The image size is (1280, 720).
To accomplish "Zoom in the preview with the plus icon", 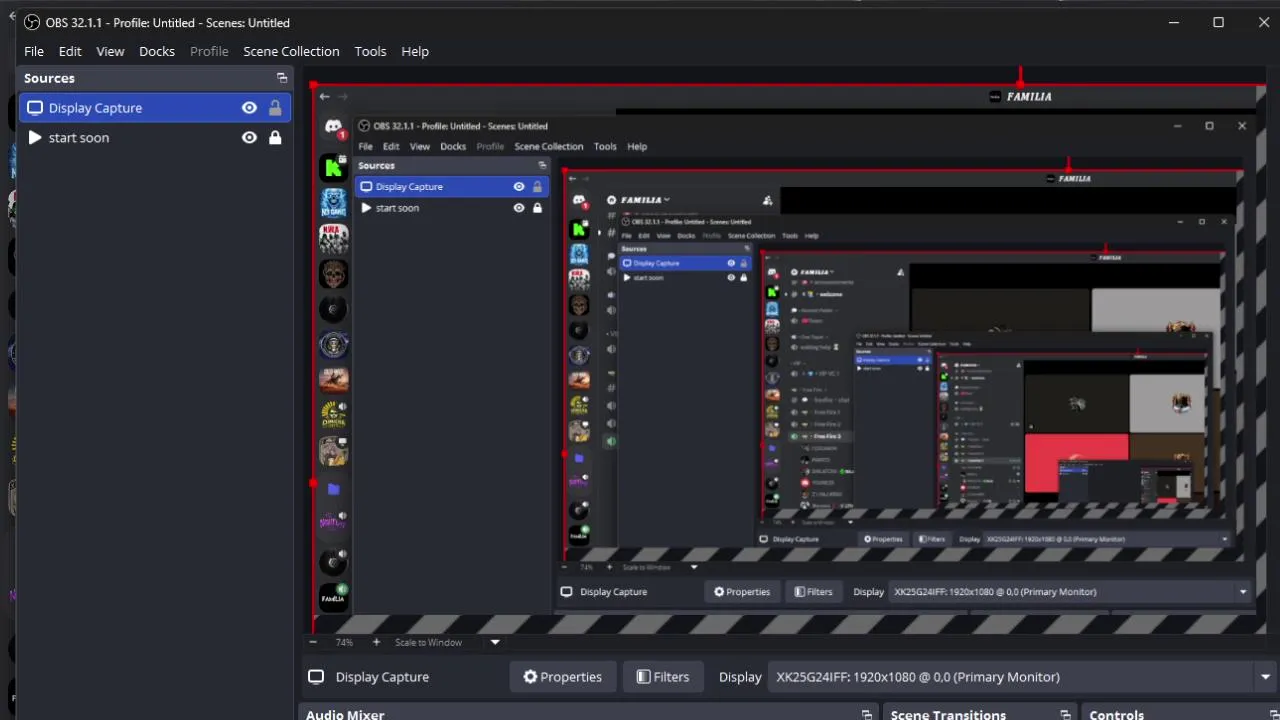I will coord(376,642).
